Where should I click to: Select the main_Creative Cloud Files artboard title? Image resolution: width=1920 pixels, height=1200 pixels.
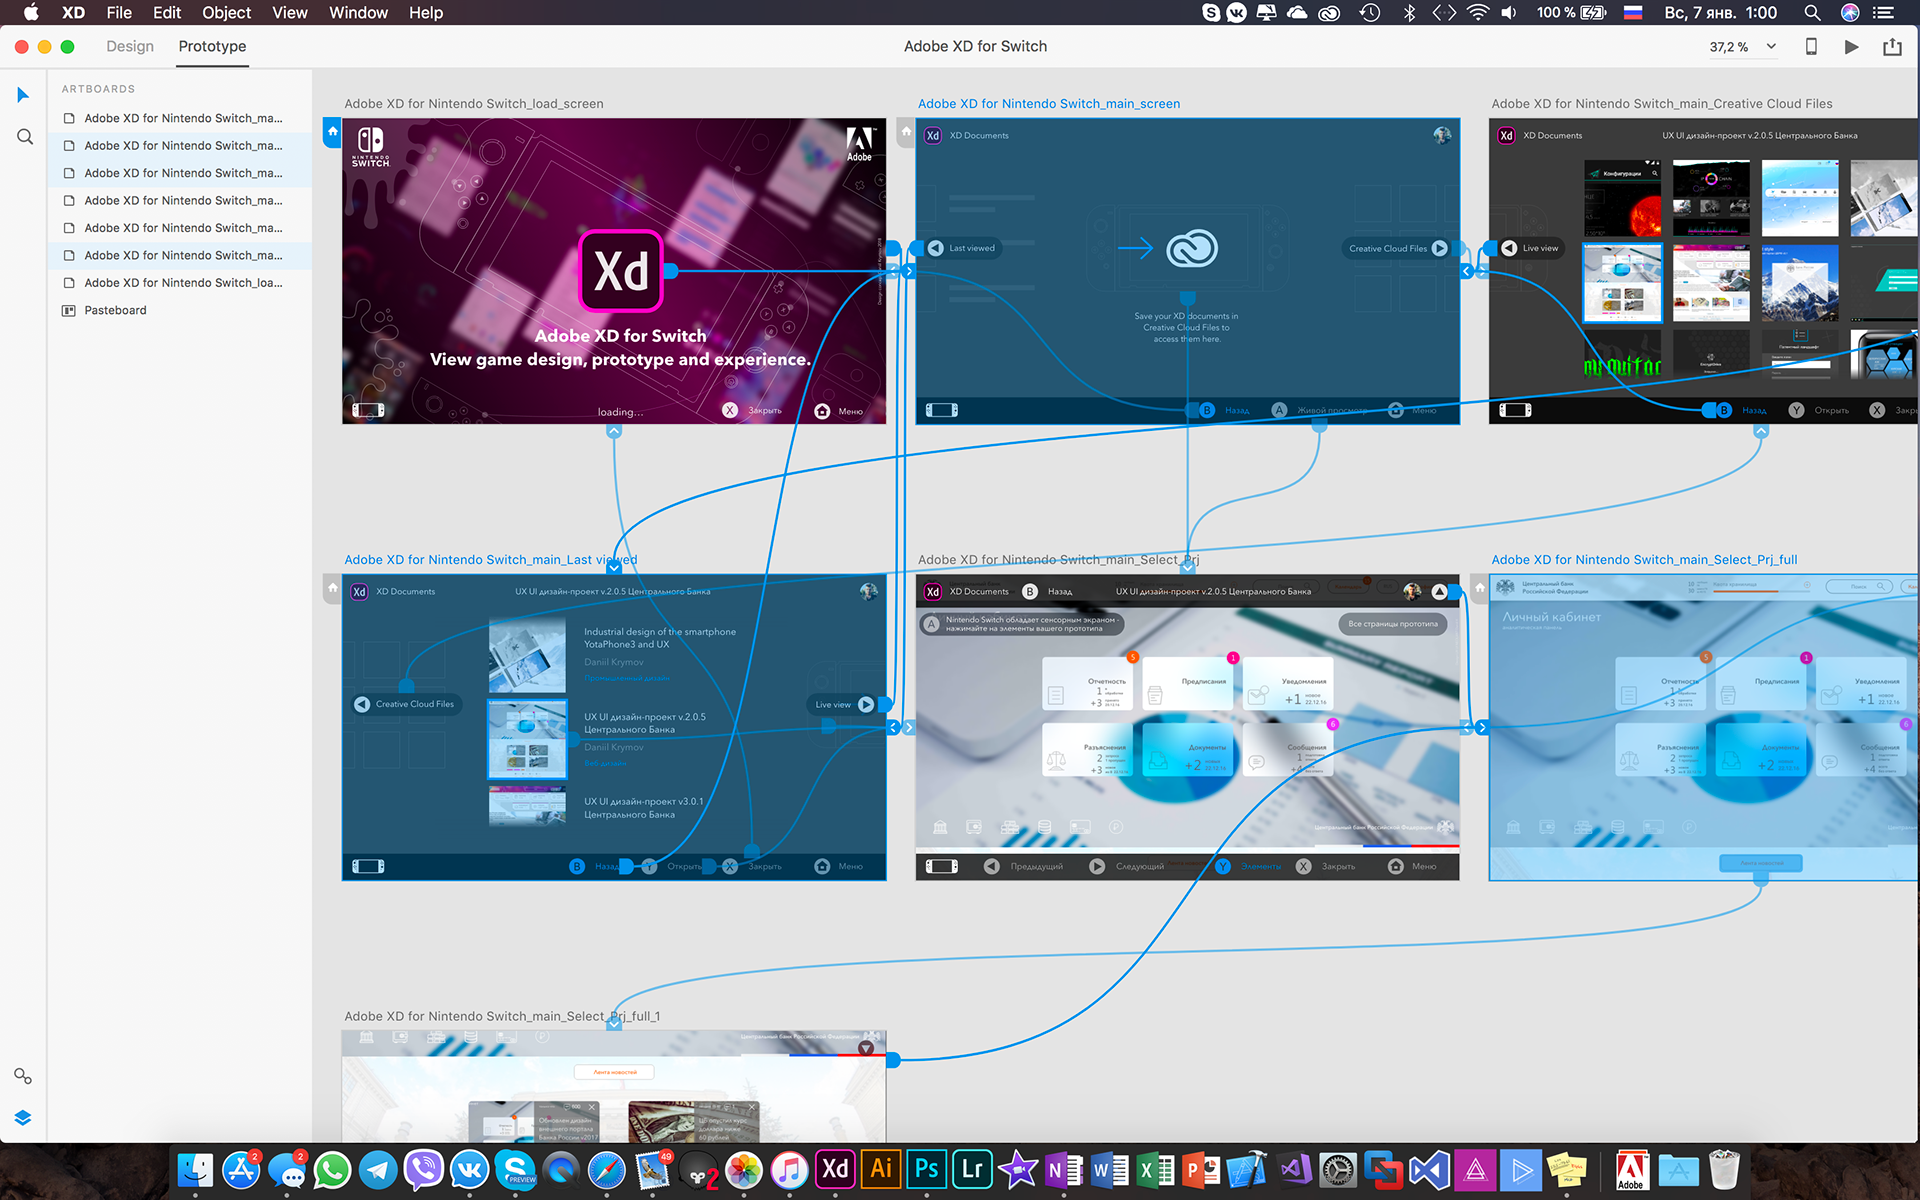pyautogui.click(x=1662, y=104)
